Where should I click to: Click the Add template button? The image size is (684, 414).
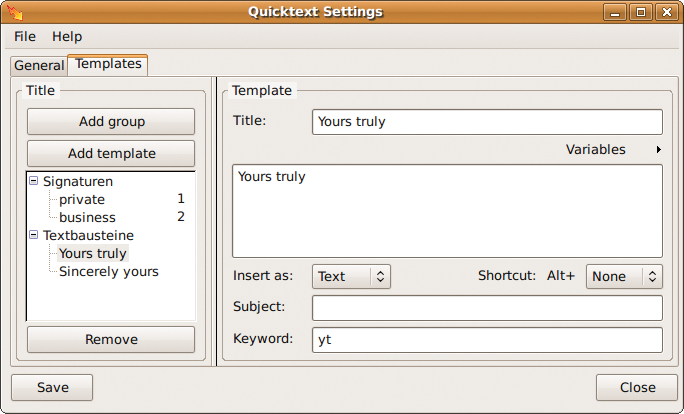point(111,154)
